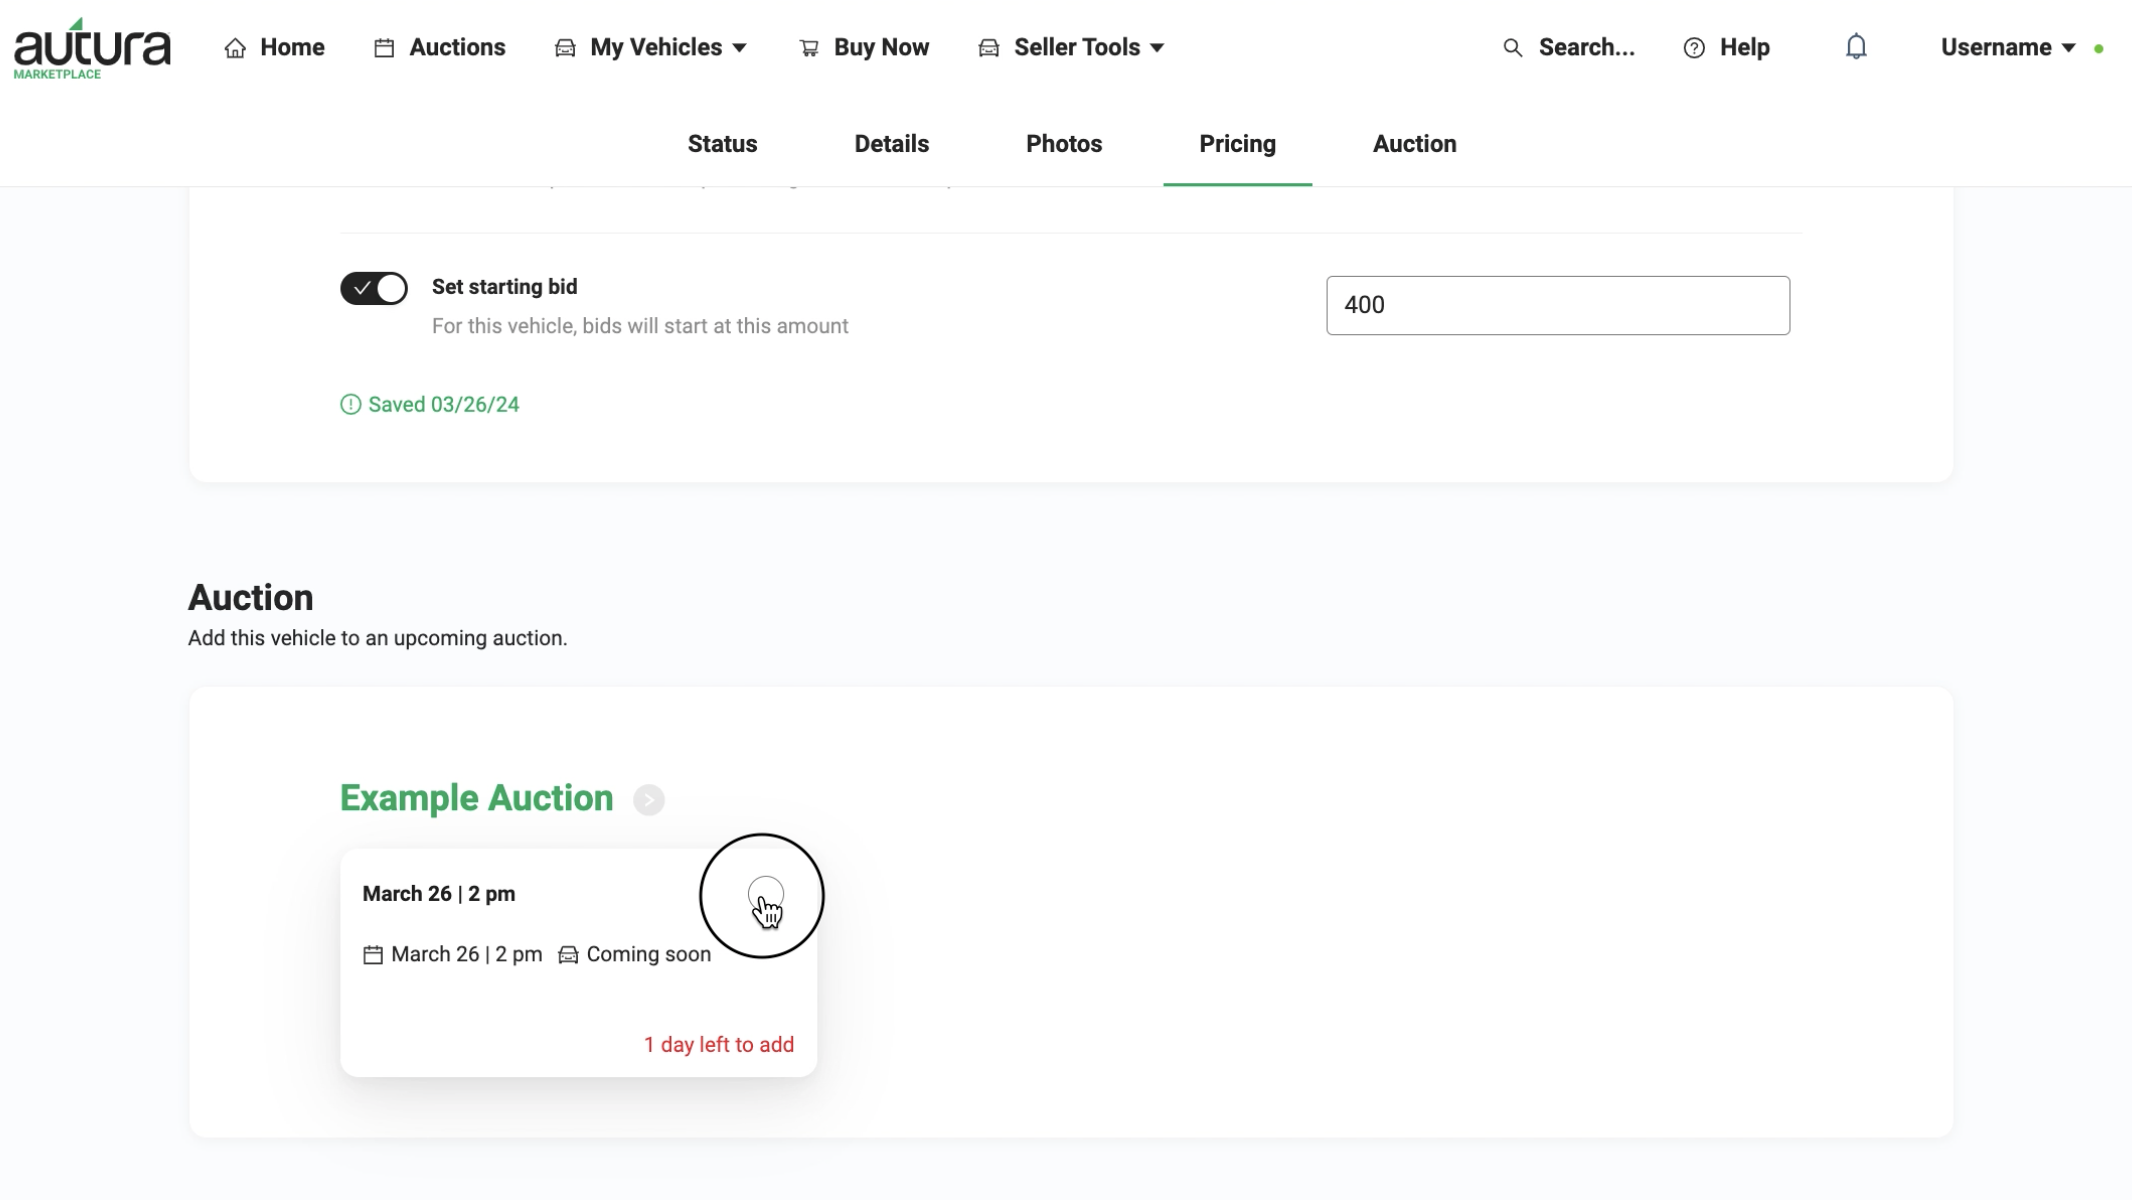Open the Status tab

(722, 144)
